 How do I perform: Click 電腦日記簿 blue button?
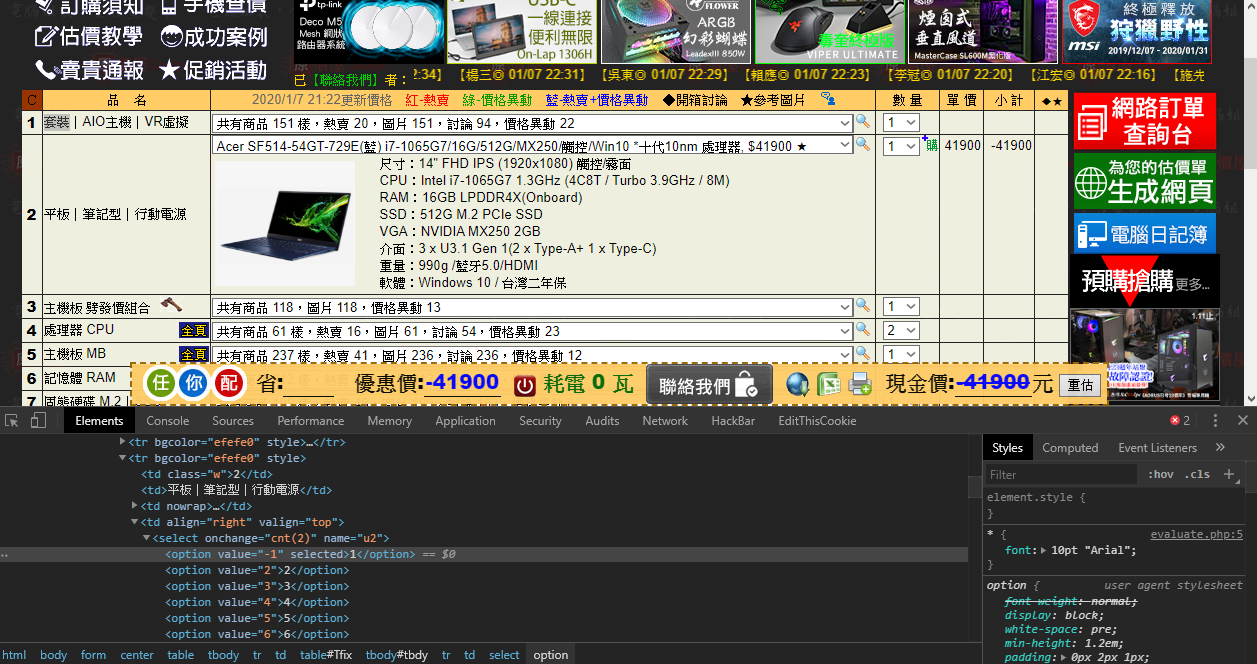tap(1144, 234)
